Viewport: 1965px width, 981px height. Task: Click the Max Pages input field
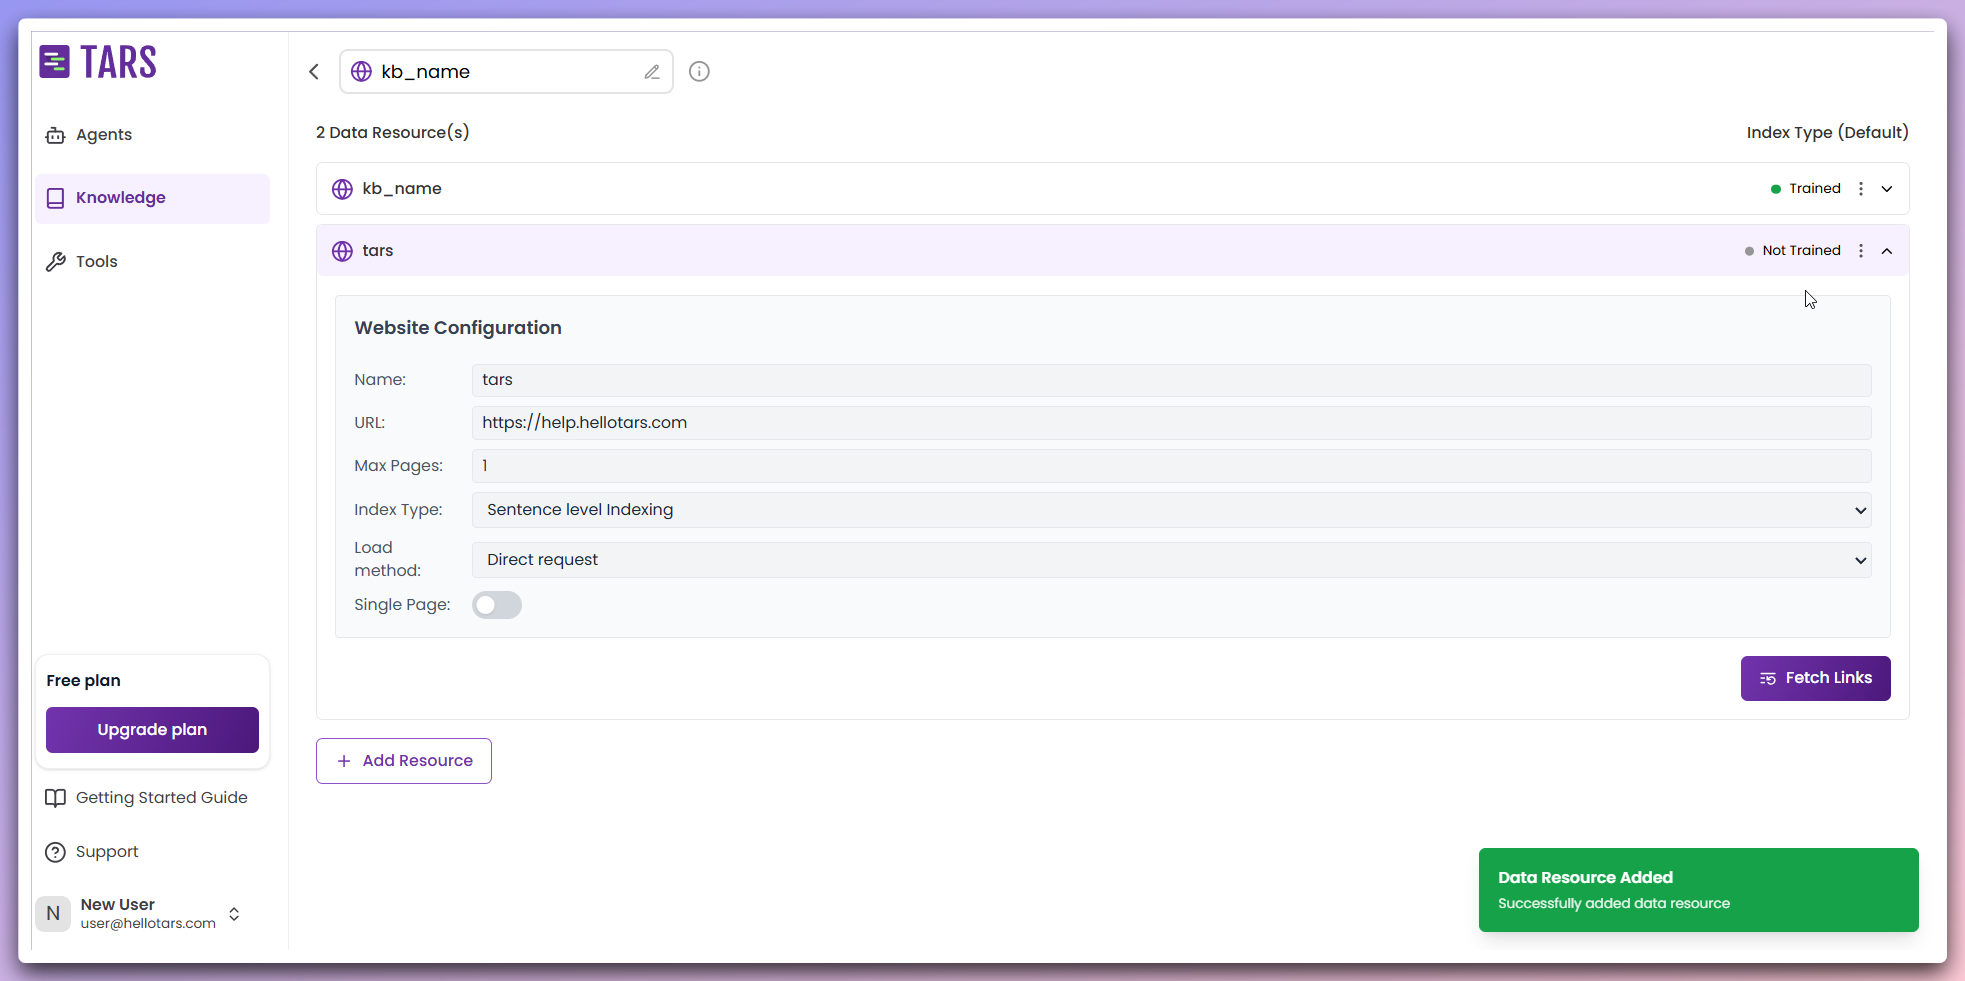click(x=1171, y=466)
